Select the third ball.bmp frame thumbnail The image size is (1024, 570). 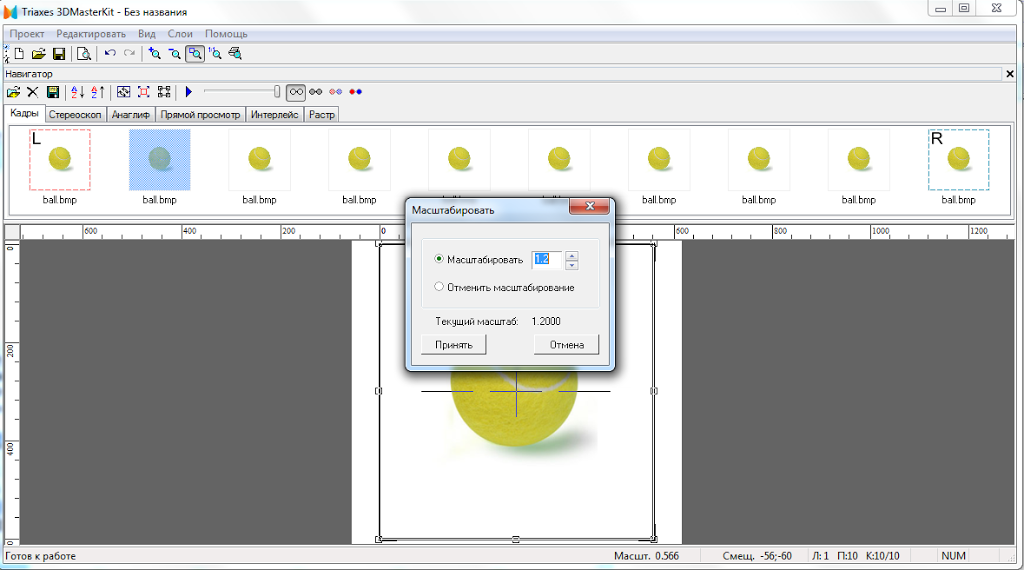point(259,160)
